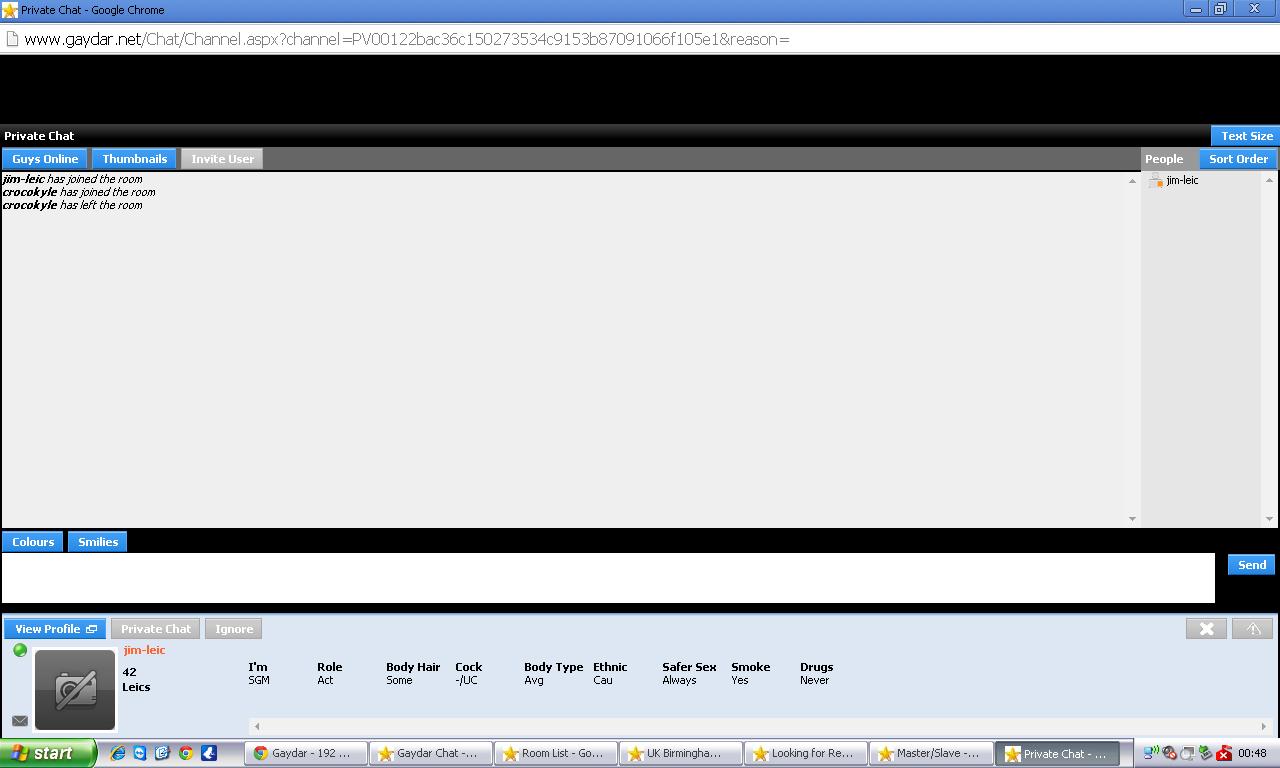Click the Ignore button
This screenshot has height=768, width=1280.
[234, 629]
